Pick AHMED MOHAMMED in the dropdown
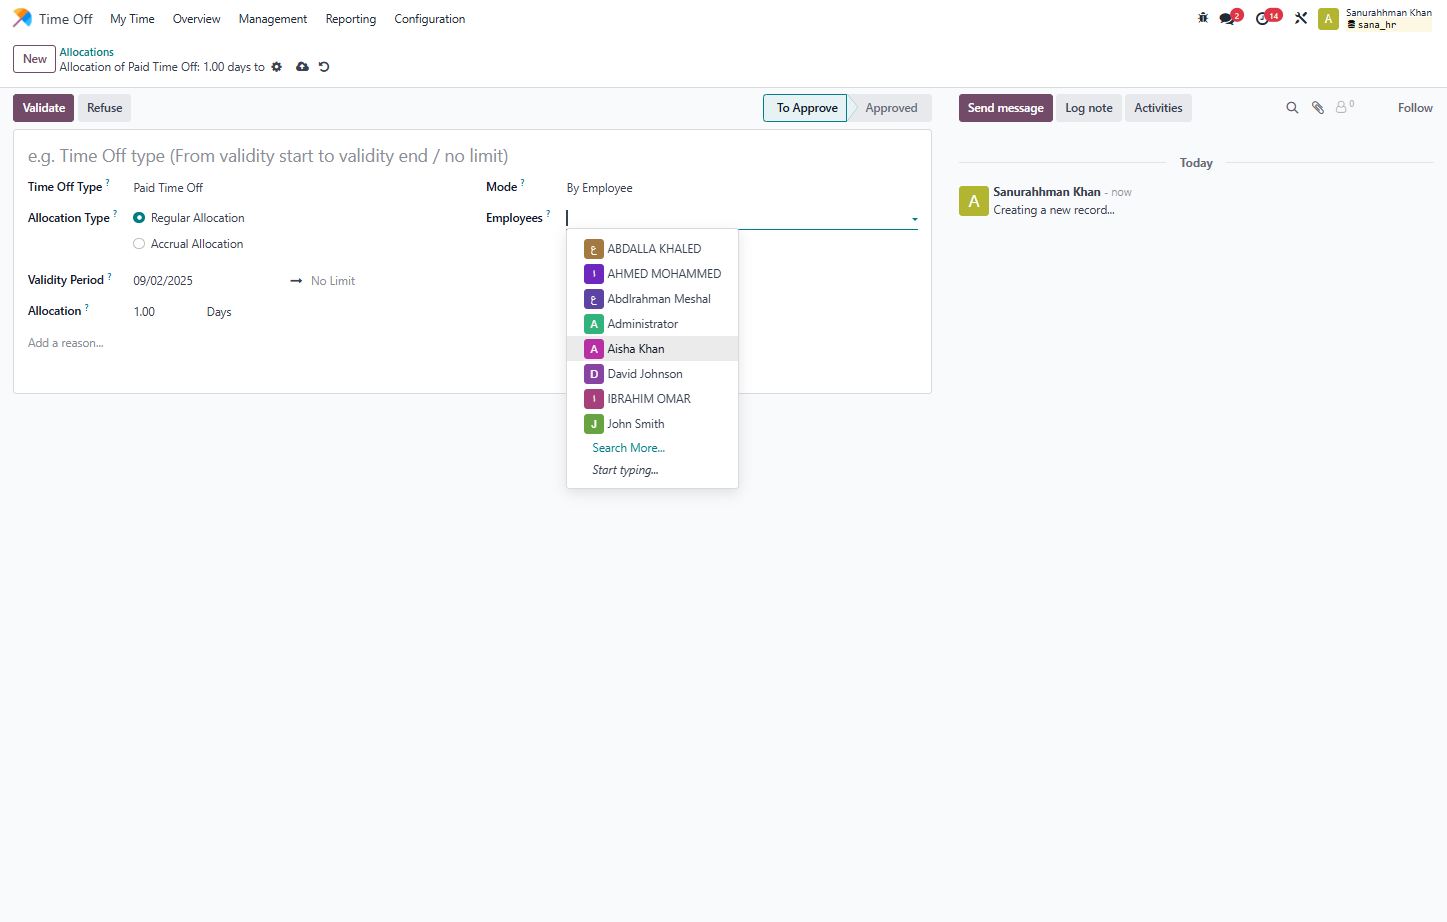This screenshot has width=1447, height=922. tap(652, 274)
